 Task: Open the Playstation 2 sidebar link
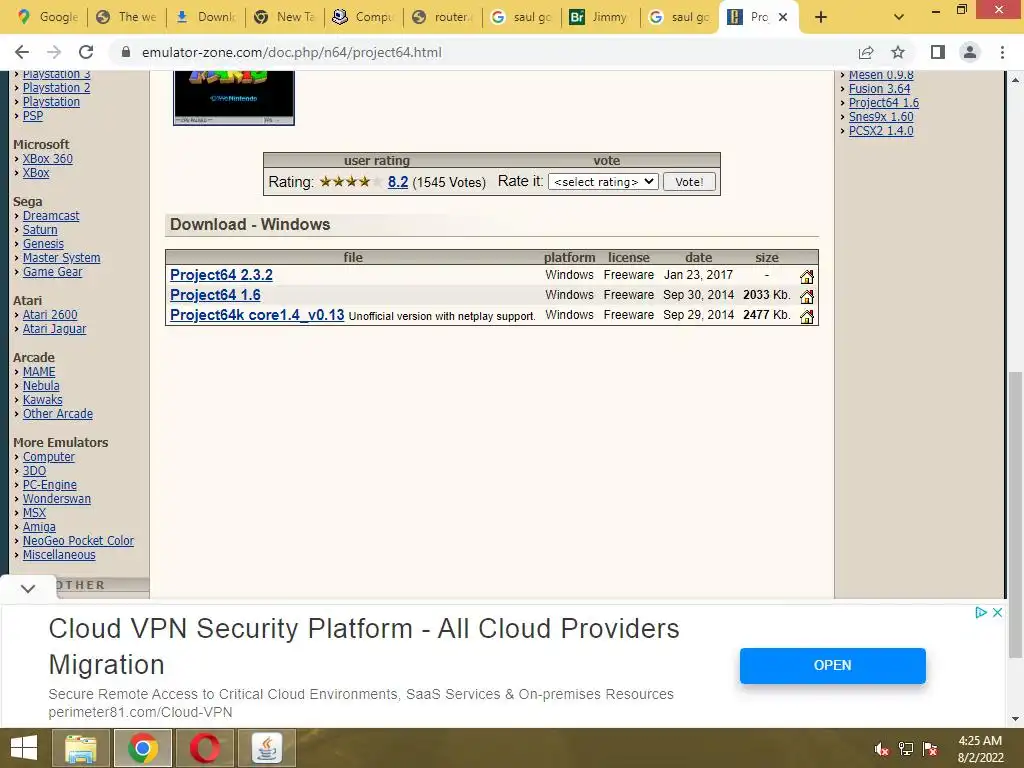tap(56, 88)
